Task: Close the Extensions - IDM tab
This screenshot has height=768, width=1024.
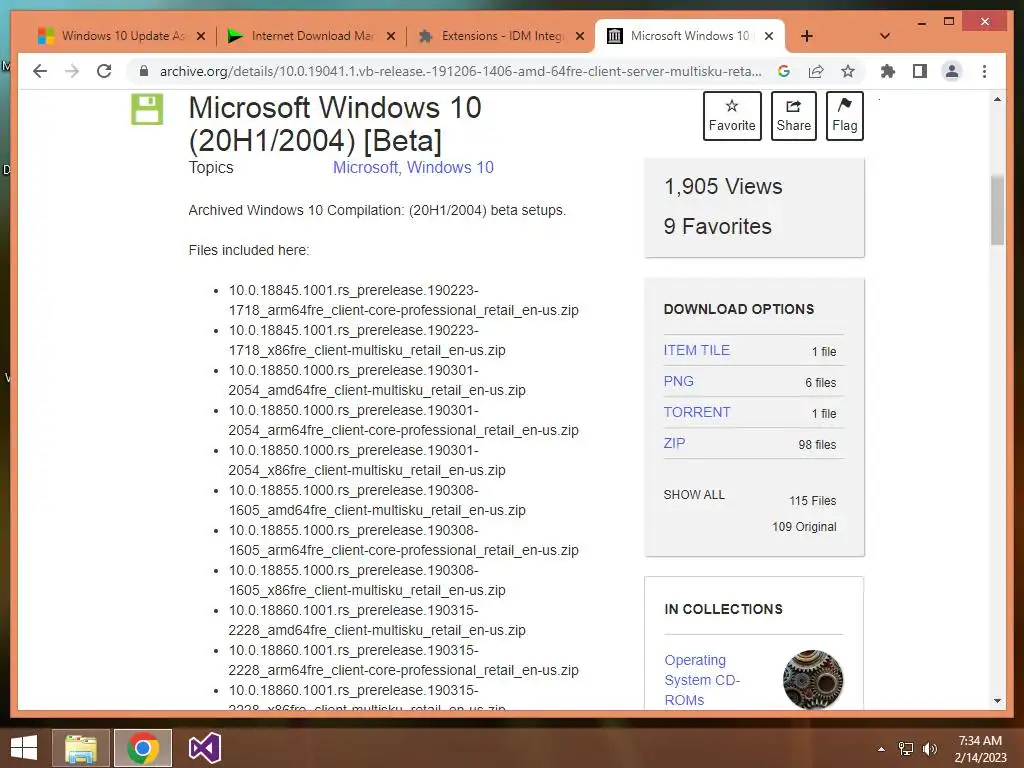Action: pos(580,36)
